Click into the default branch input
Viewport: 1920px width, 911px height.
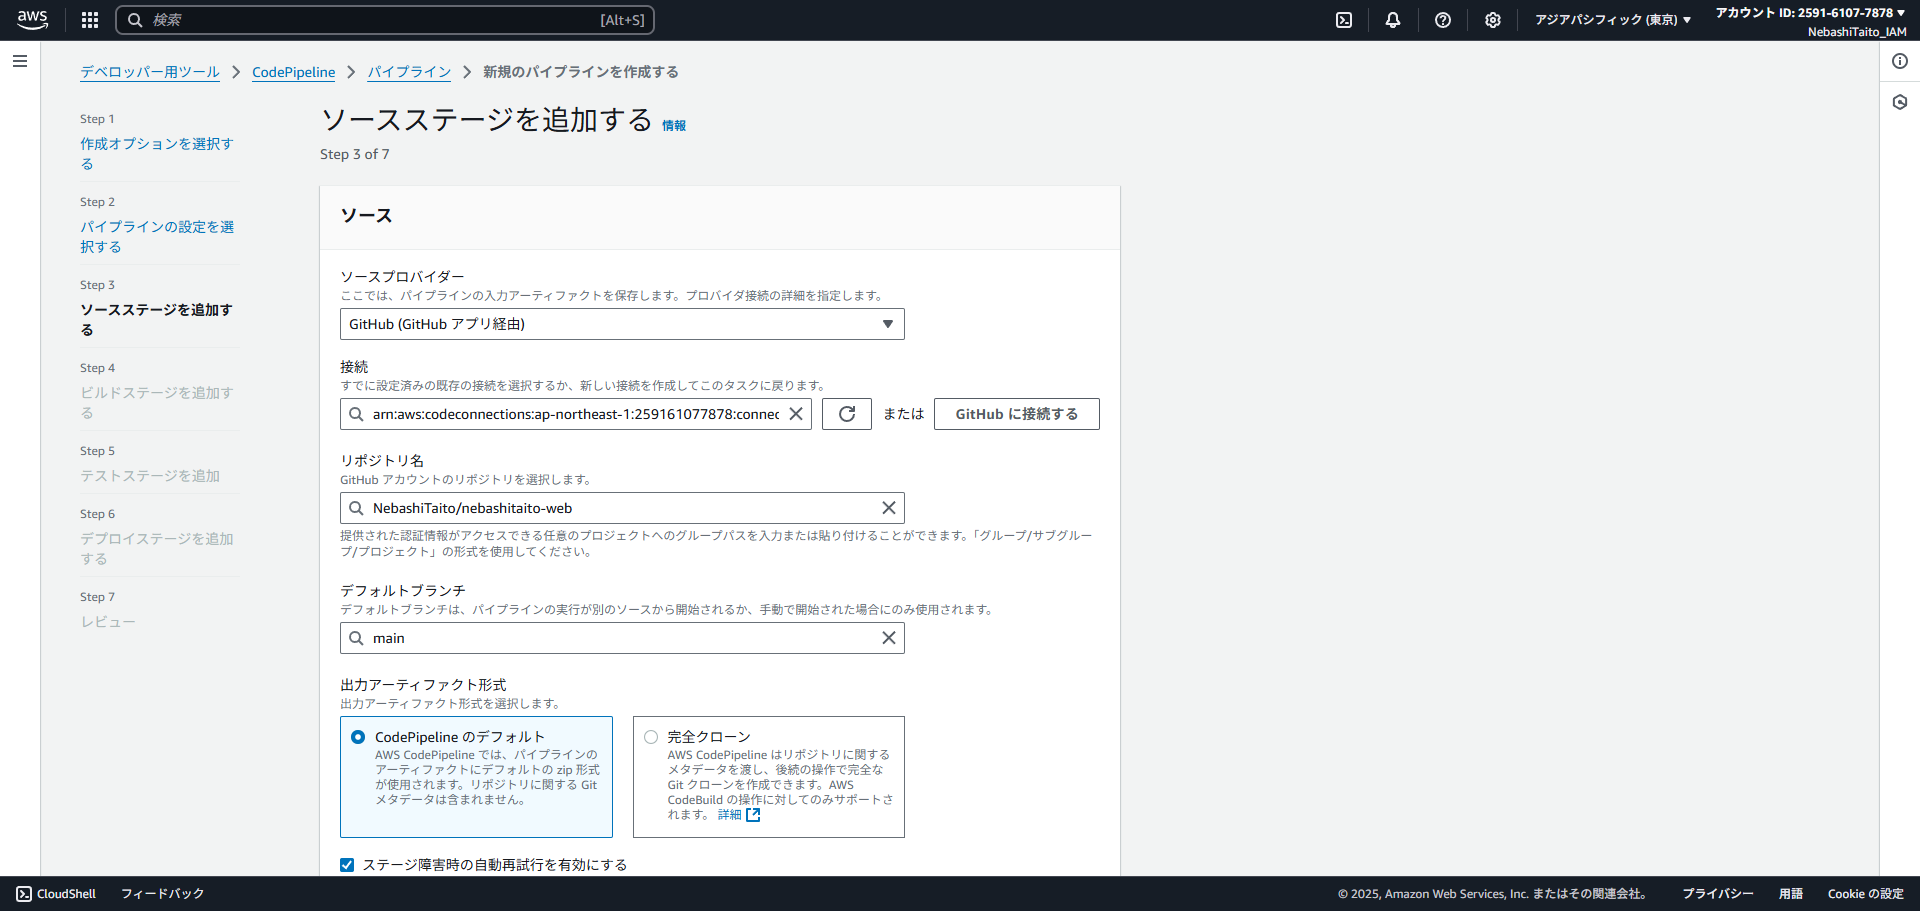point(622,638)
